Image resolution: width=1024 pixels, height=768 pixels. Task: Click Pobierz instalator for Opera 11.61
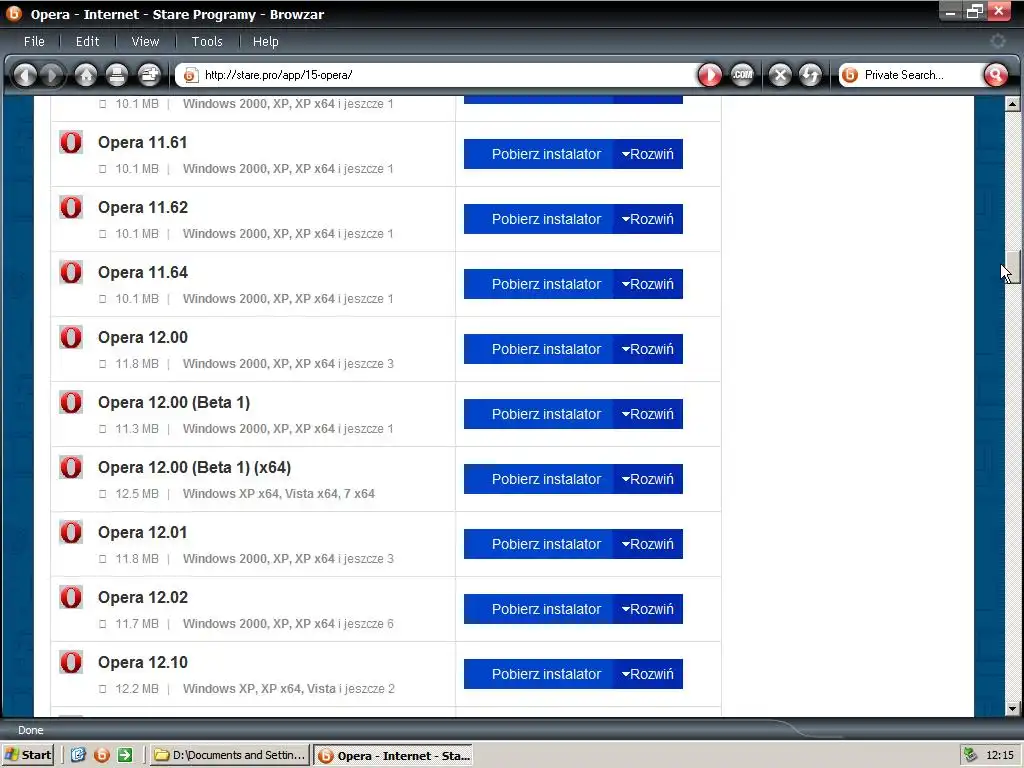coord(539,154)
